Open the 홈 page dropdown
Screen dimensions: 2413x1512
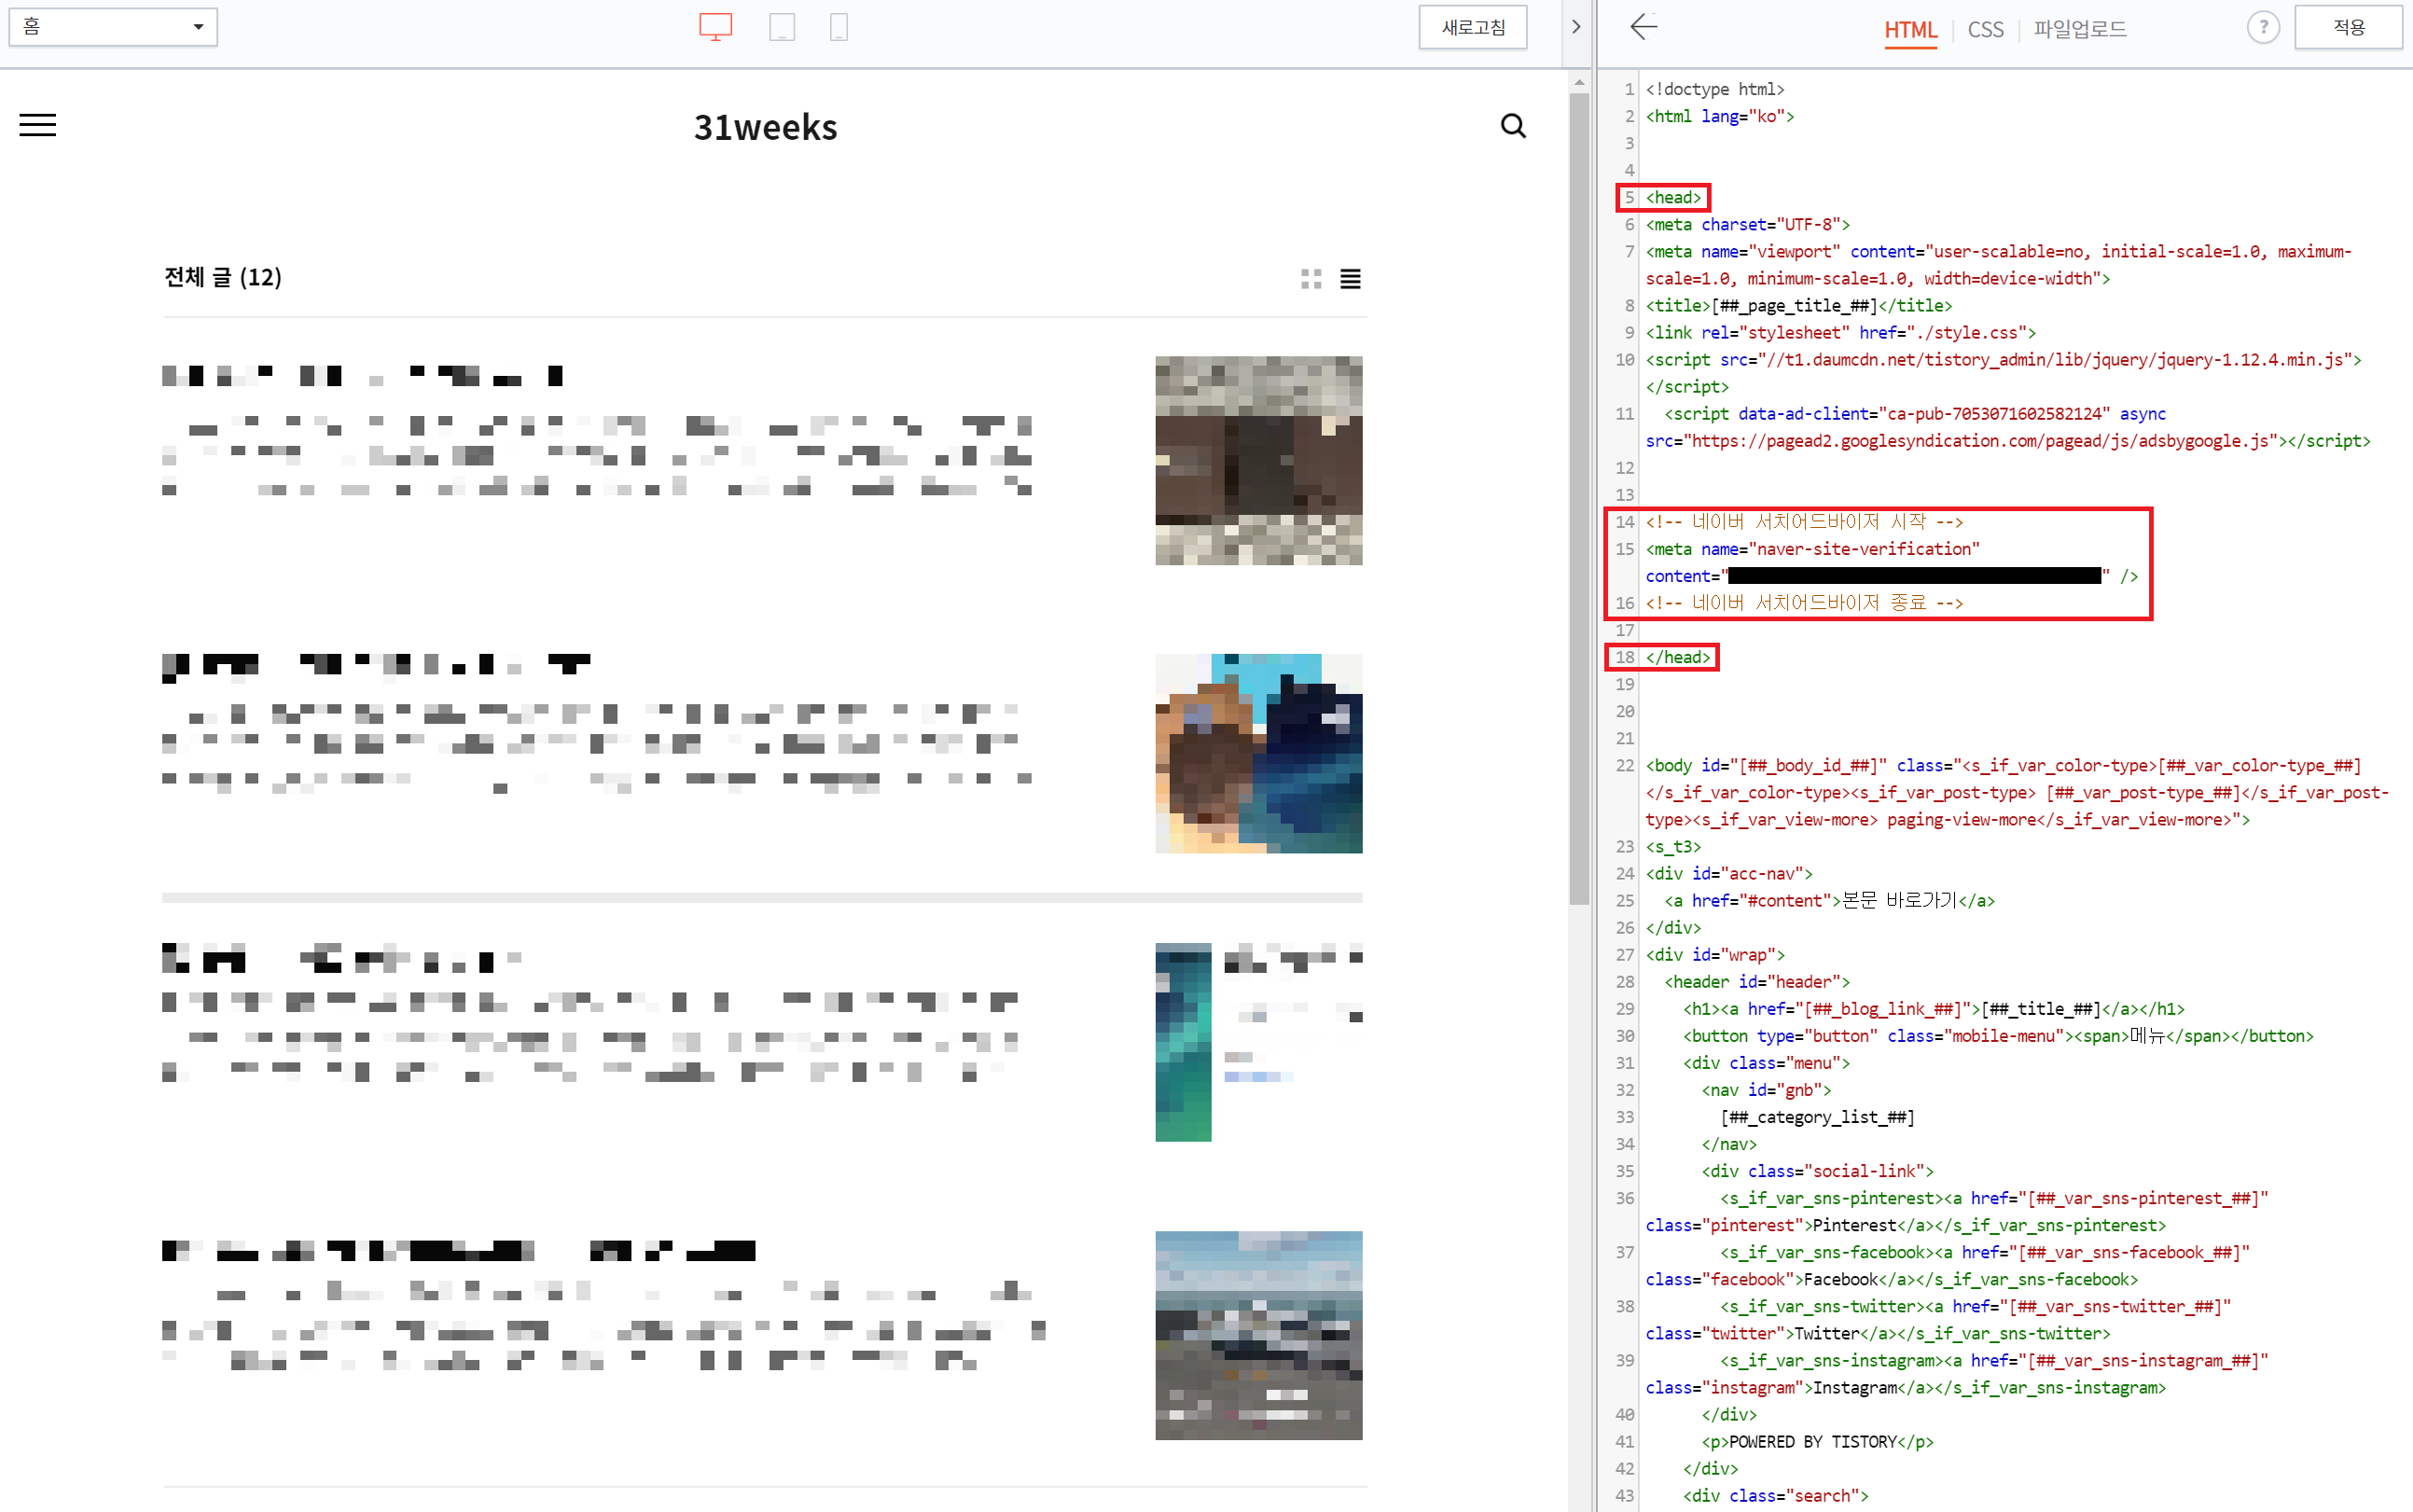(x=113, y=27)
